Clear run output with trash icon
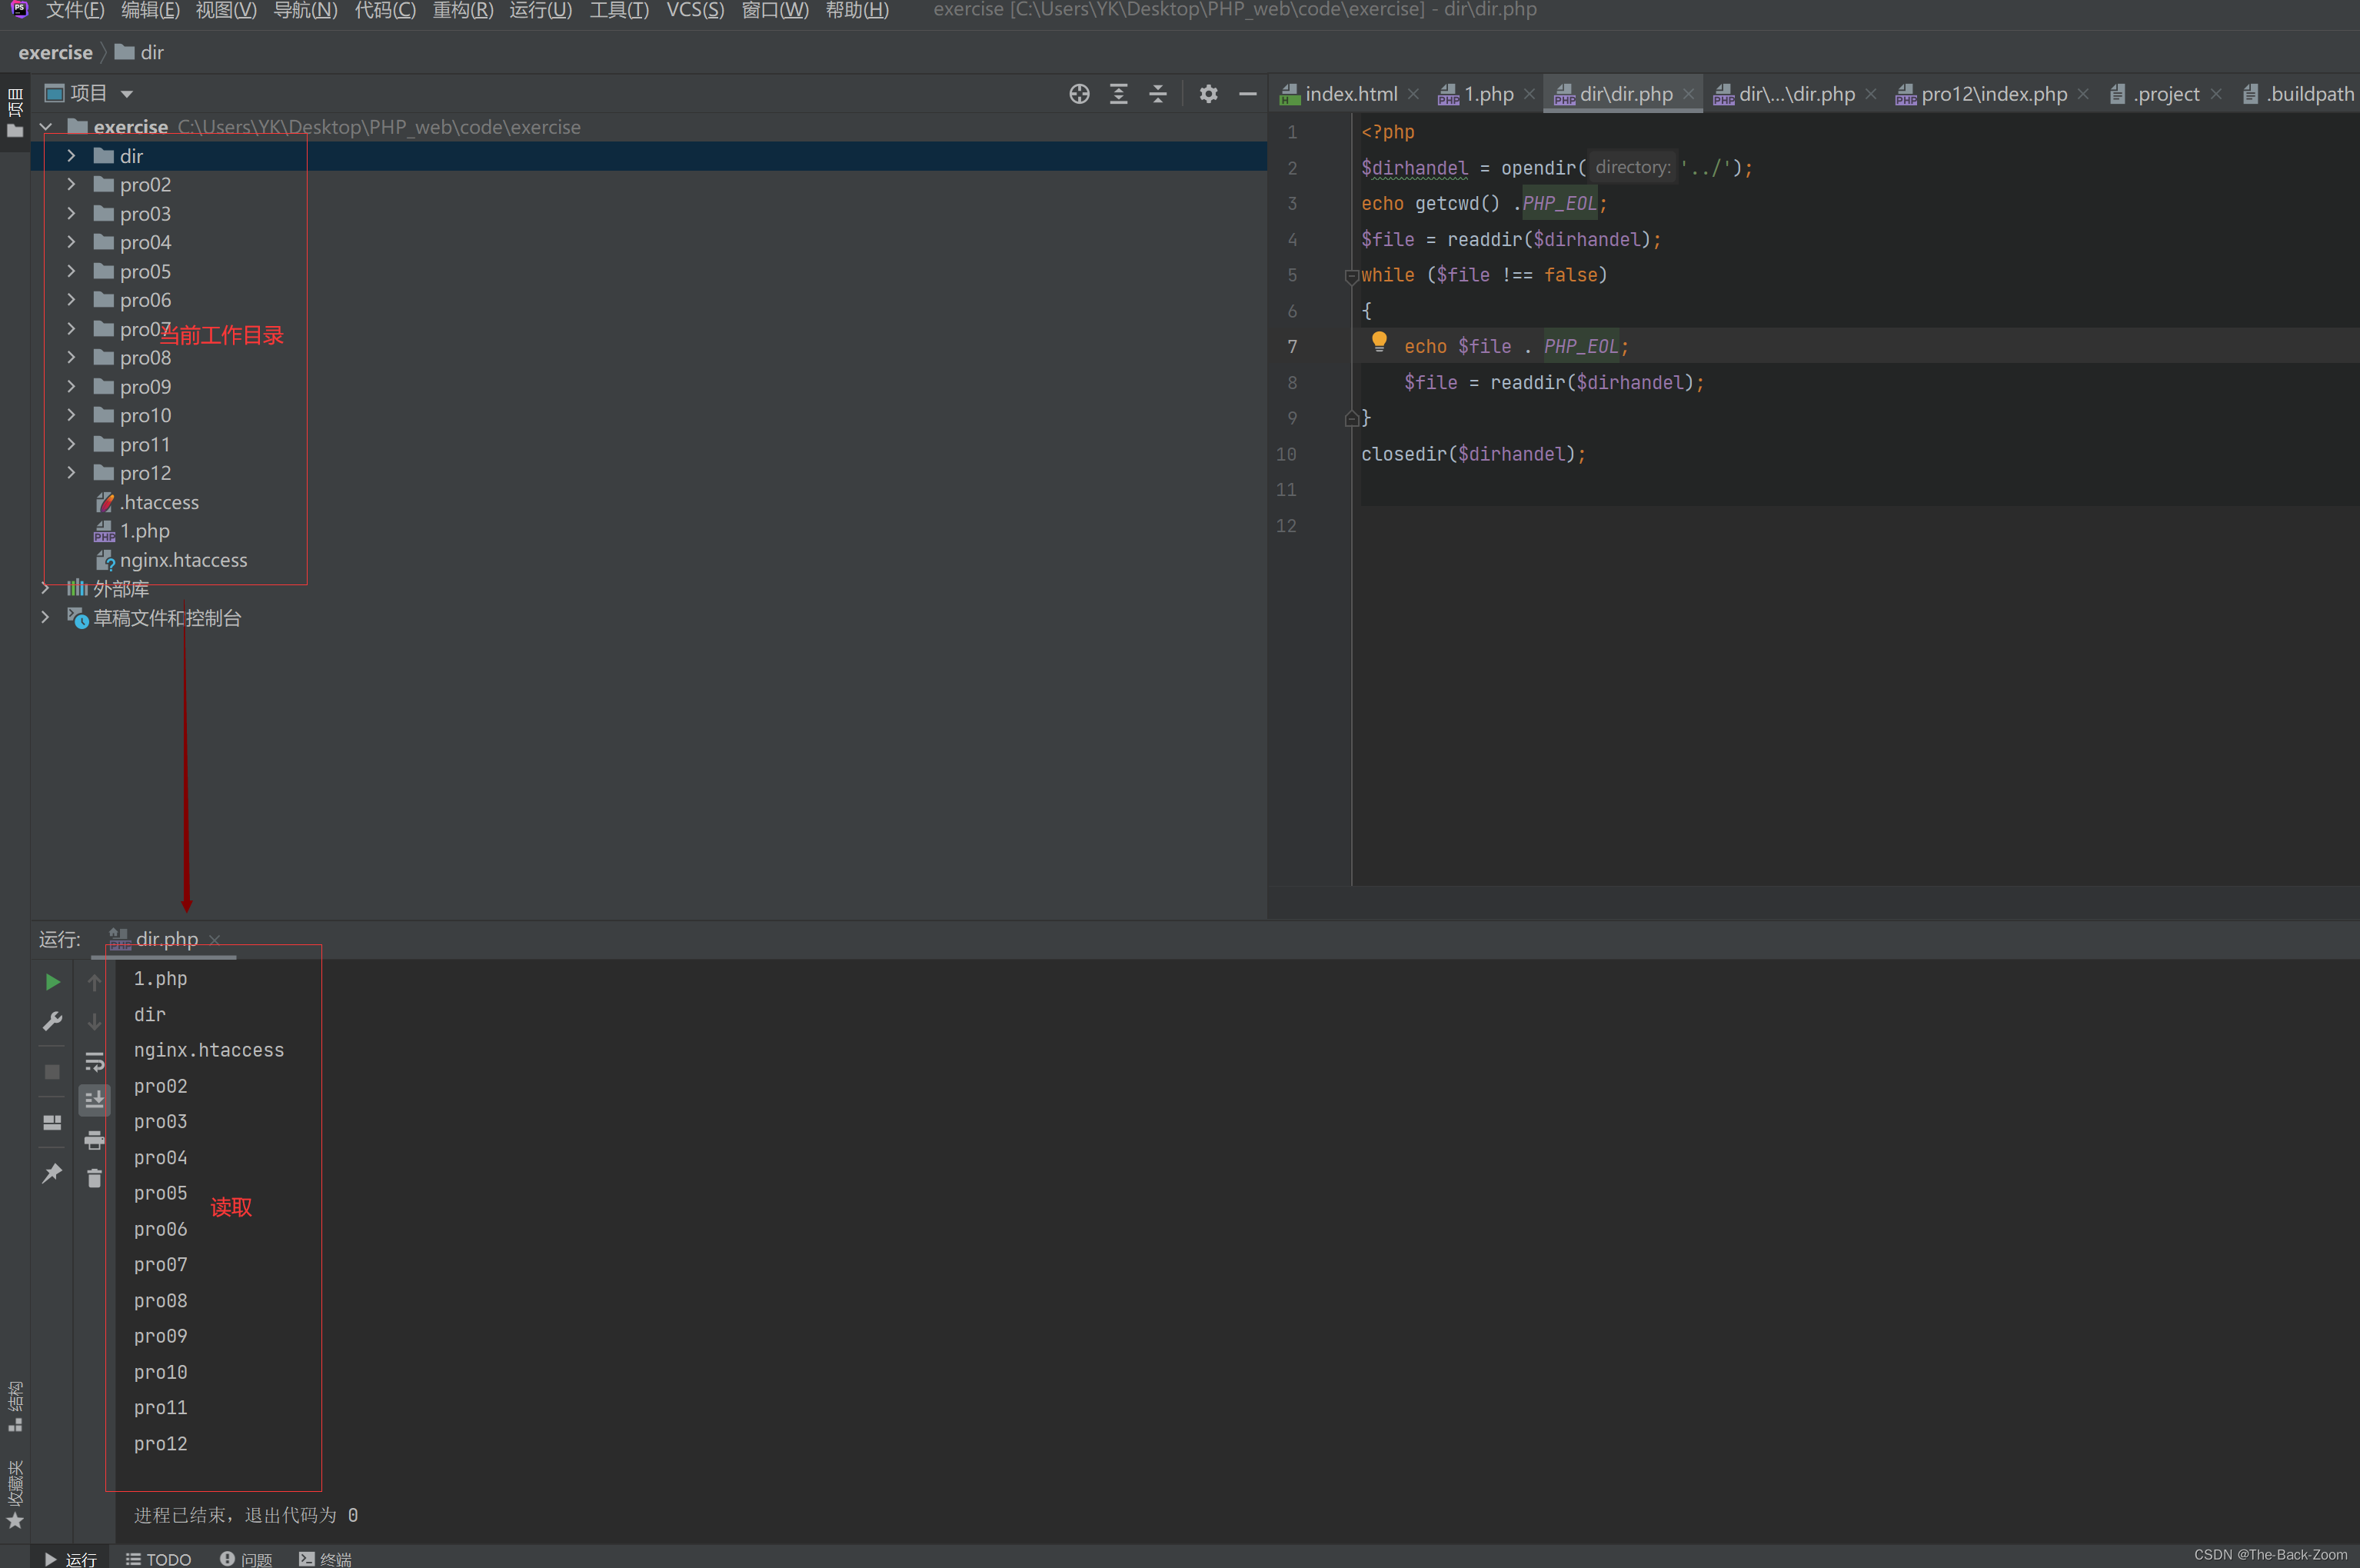Screen dimensions: 2360x1568 pyautogui.click(x=94, y=1179)
